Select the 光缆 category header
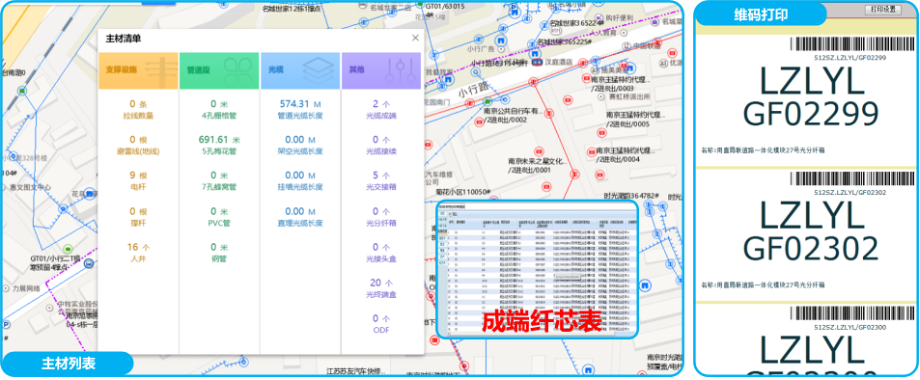 pos(300,71)
